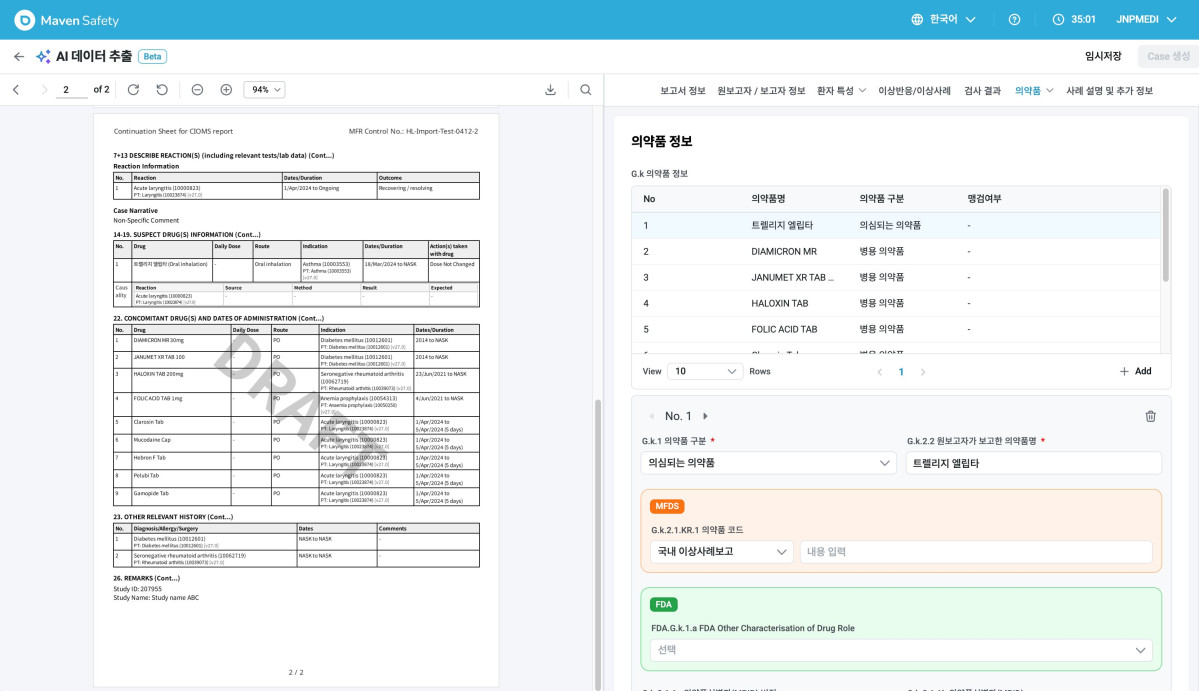The width and height of the screenshot is (1199, 691).
Task: Switch to the 검사 결과 tab
Action: click(x=982, y=90)
